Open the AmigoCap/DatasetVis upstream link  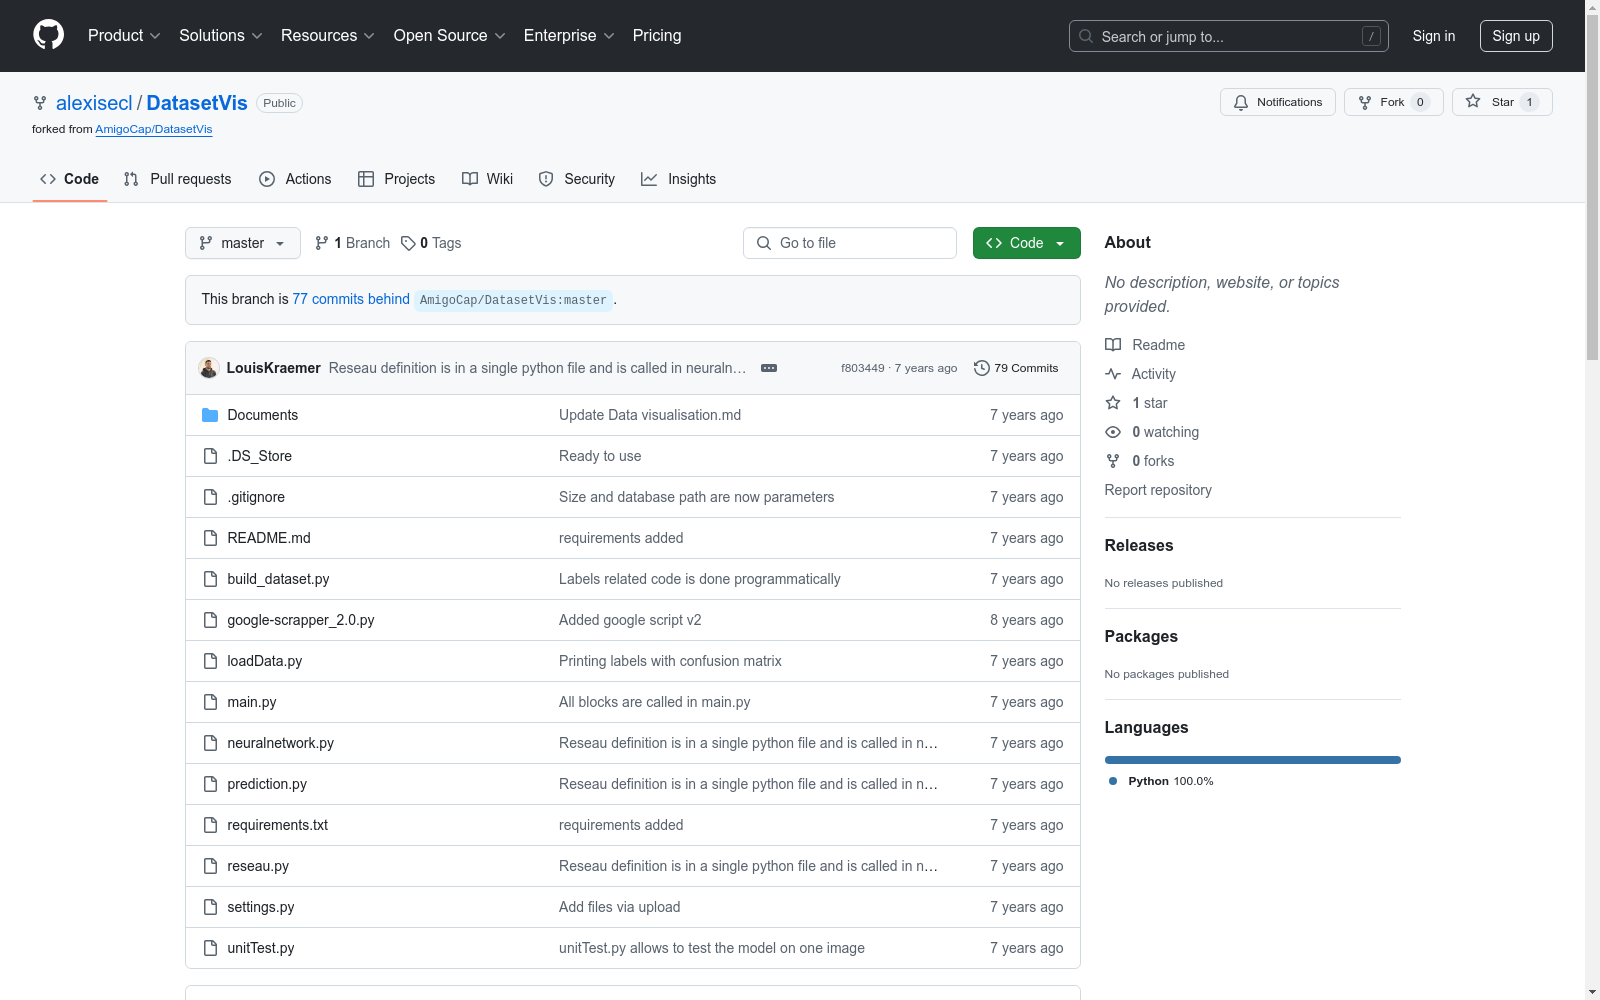point(154,129)
